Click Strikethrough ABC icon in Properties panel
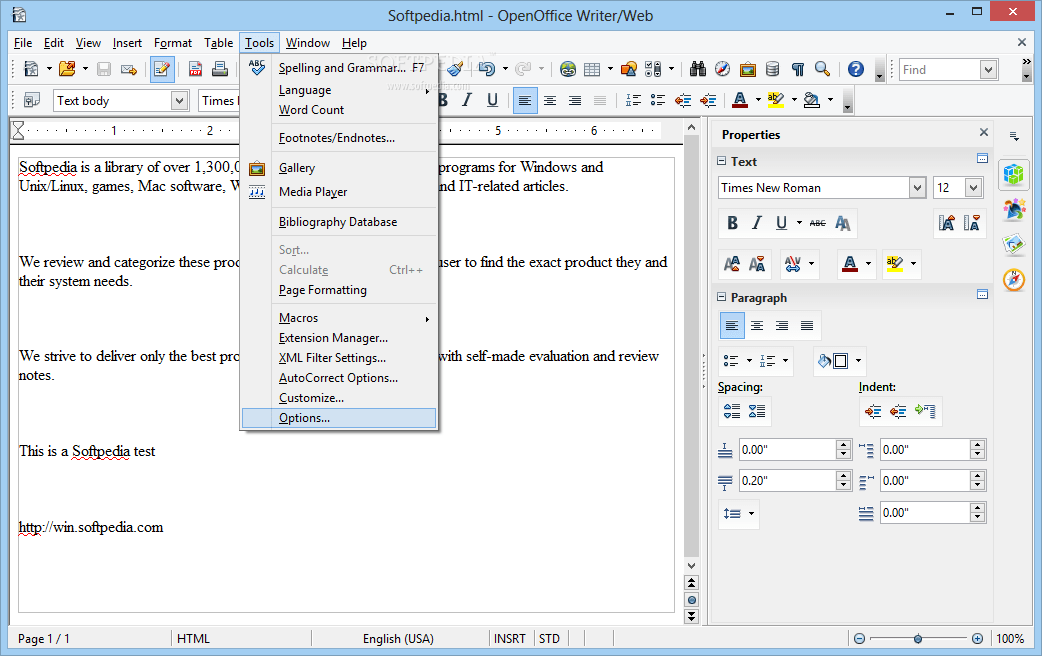 pos(817,223)
